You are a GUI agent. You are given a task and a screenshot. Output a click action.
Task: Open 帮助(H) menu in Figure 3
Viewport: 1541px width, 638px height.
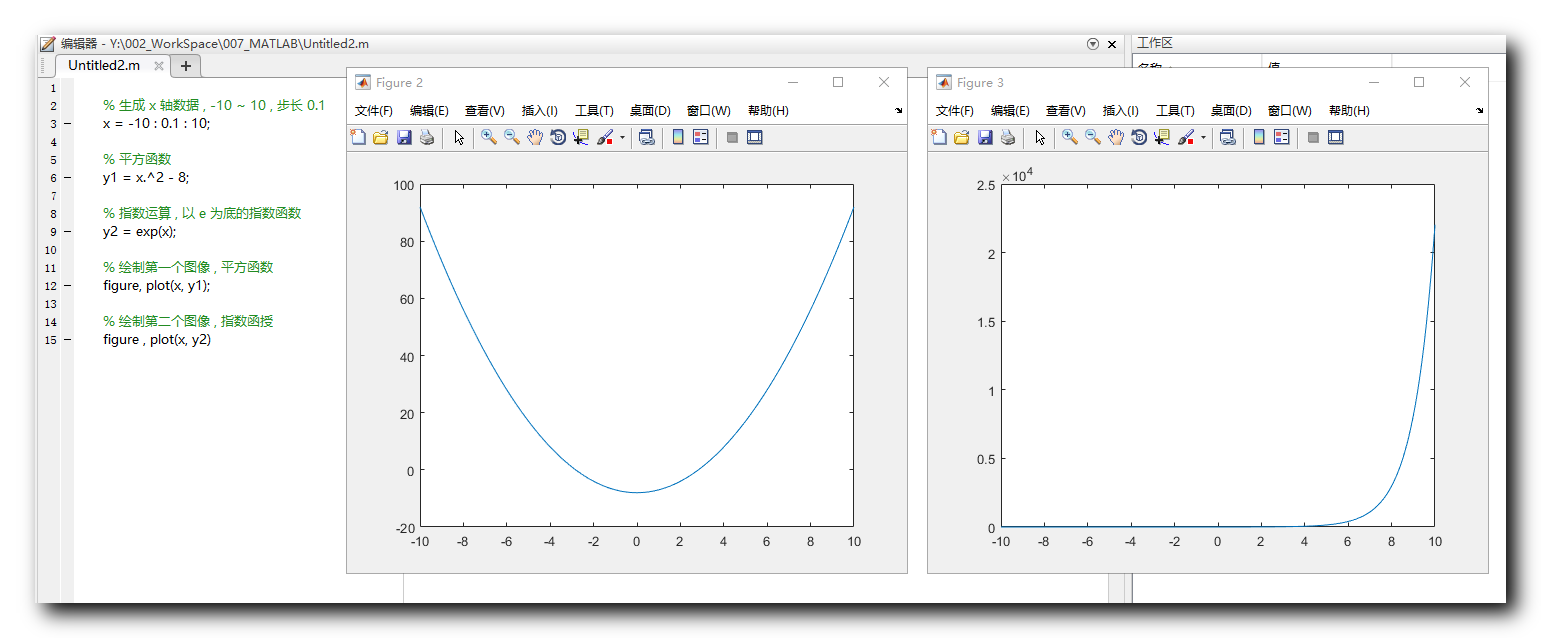(x=1349, y=111)
